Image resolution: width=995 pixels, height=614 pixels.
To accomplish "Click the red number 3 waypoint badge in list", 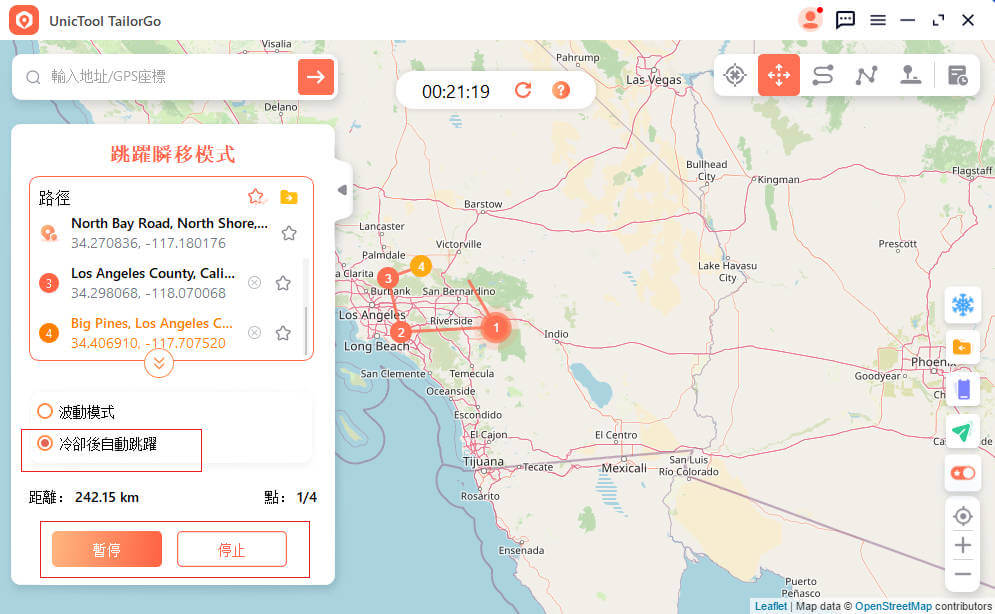I will click(x=49, y=283).
